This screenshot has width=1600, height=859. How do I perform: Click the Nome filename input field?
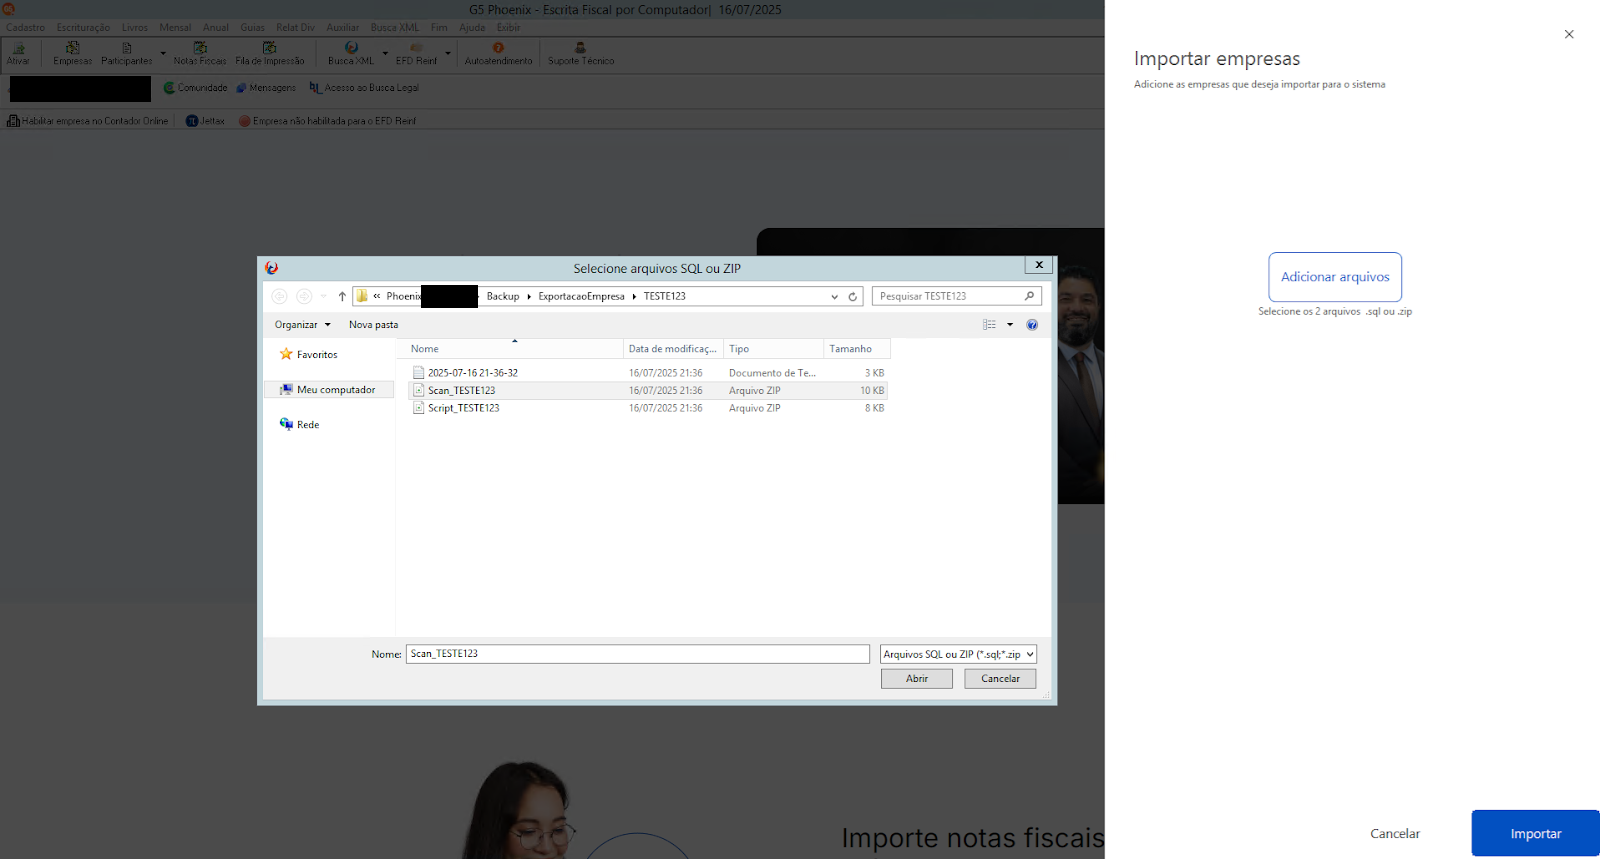coord(638,654)
